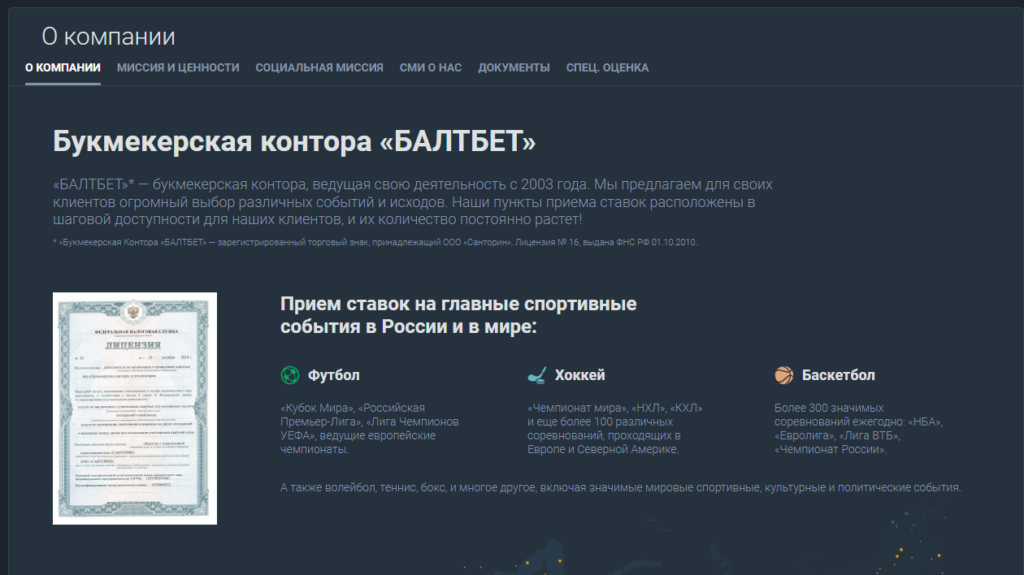Switch to the МИССИЯ И ЦЕННОСТИ tab
Image resolution: width=1024 pixels, height=575 pixels.
click(x=178, y=68)
